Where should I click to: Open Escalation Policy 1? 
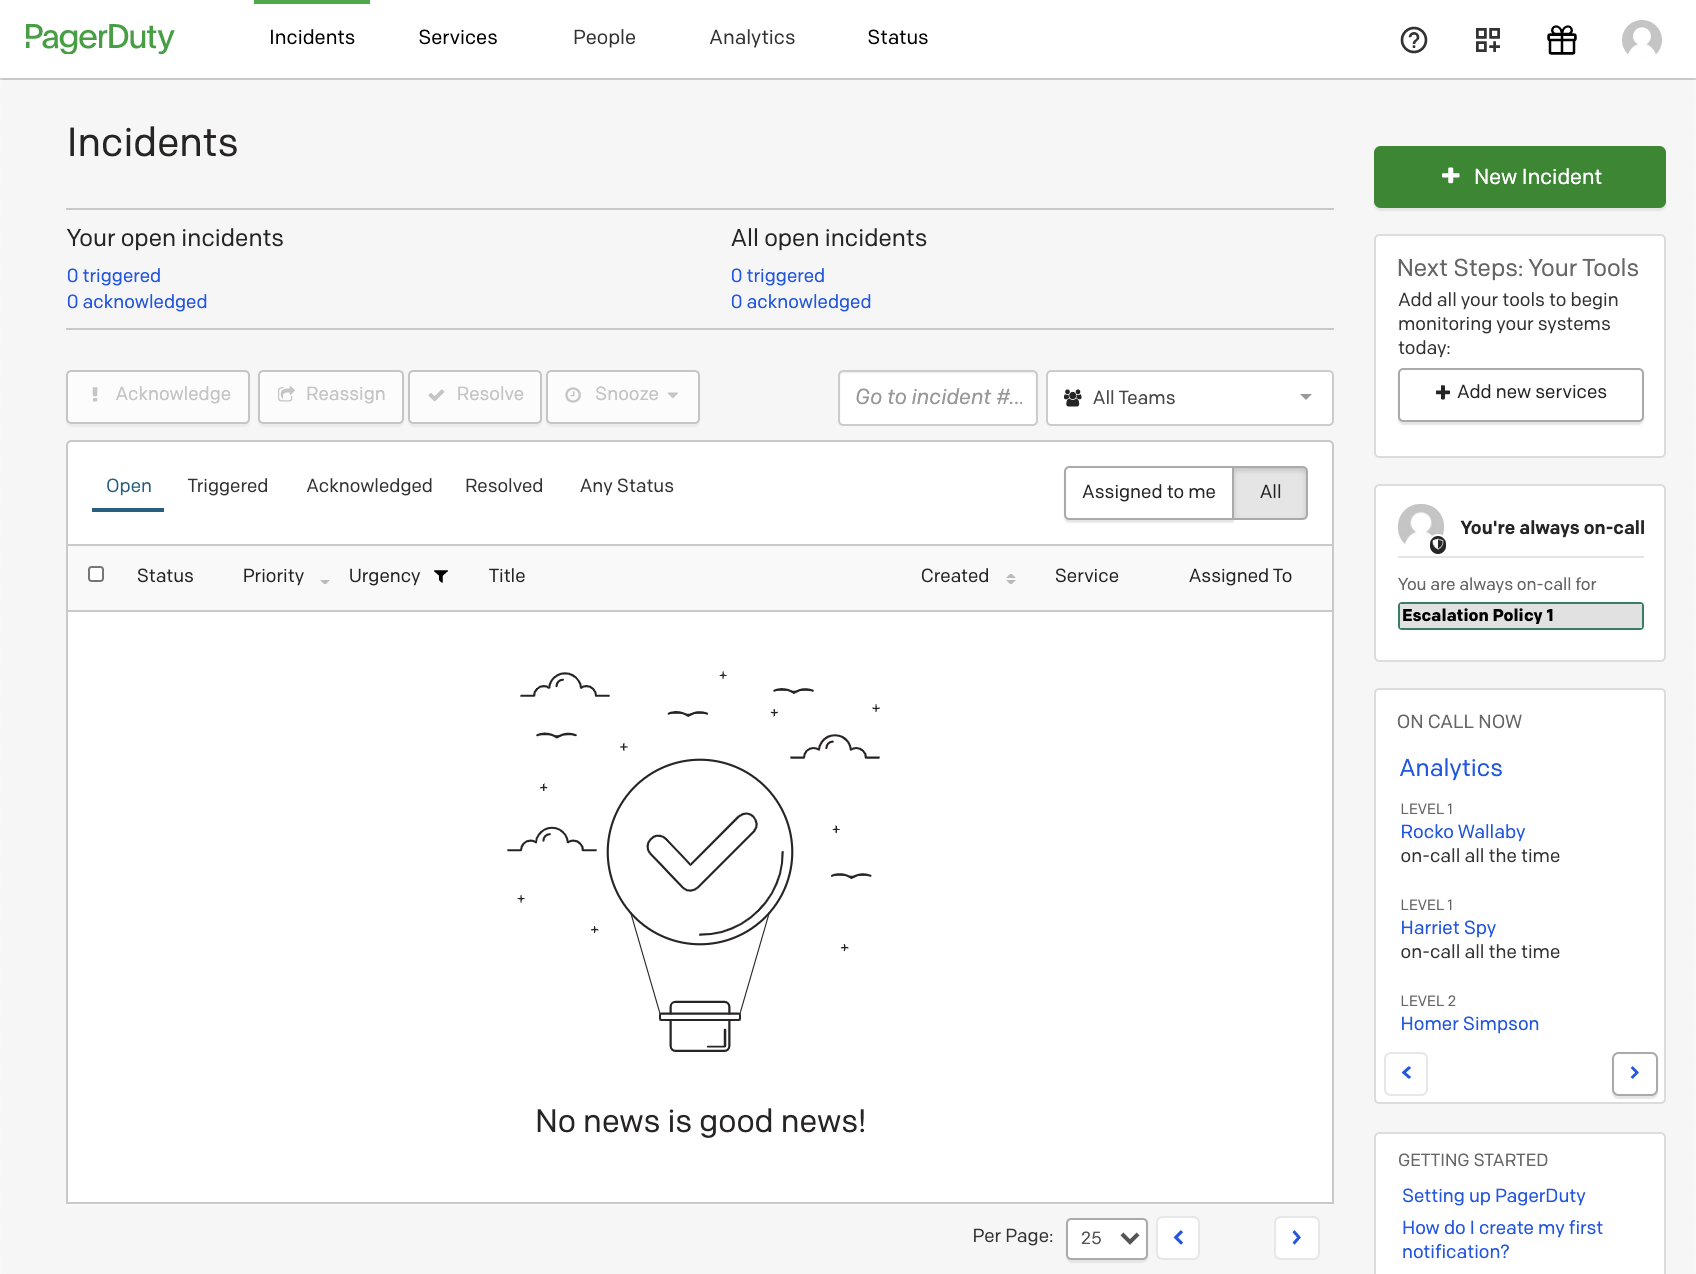pos(1521,616)
